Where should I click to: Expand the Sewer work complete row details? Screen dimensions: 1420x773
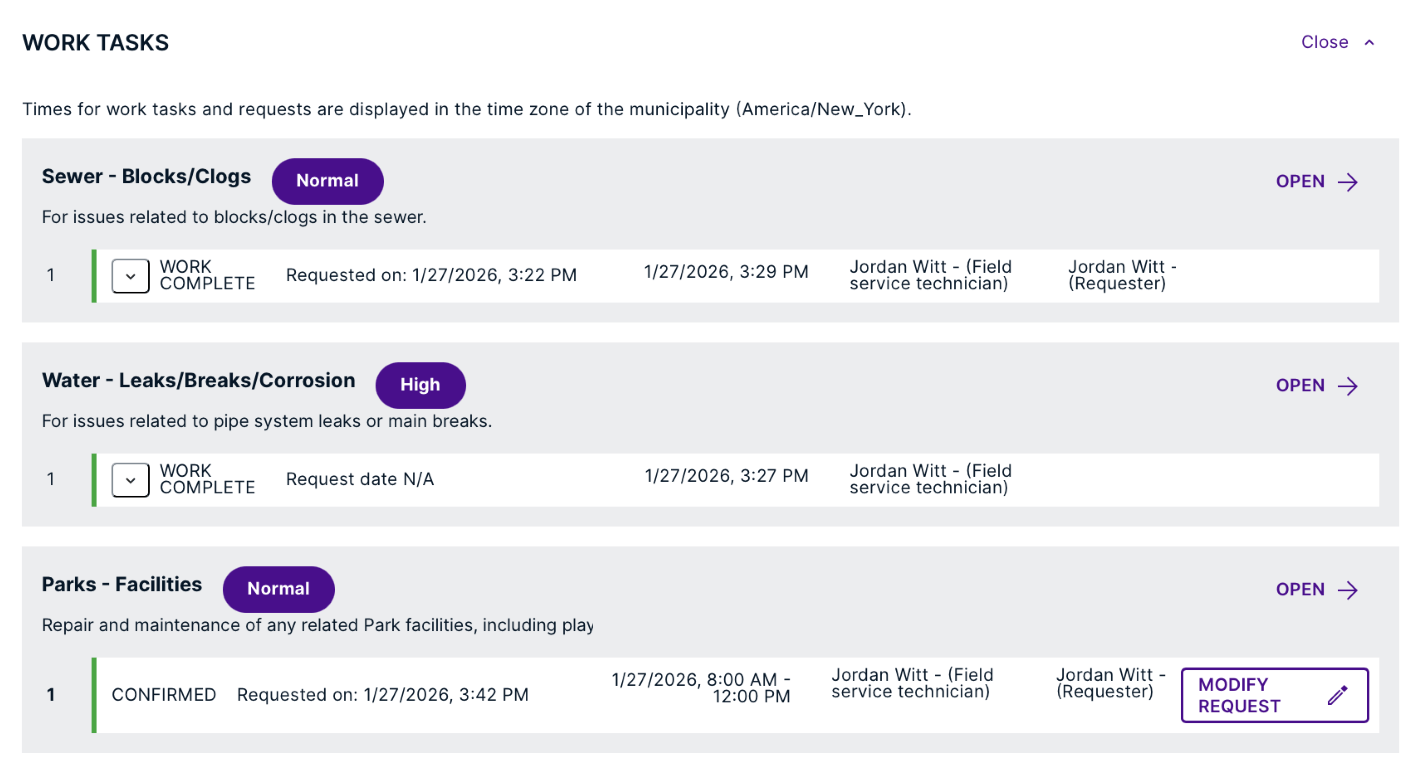coord(130,276)
